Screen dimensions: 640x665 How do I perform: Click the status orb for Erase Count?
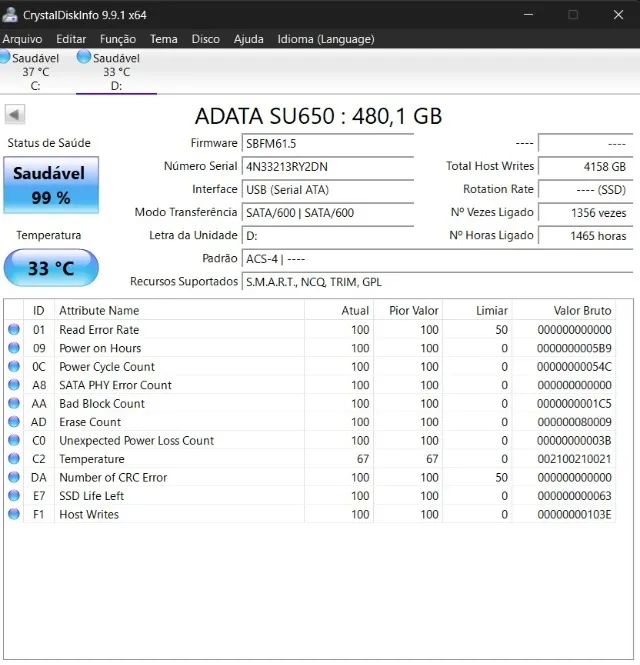[14, 422]
